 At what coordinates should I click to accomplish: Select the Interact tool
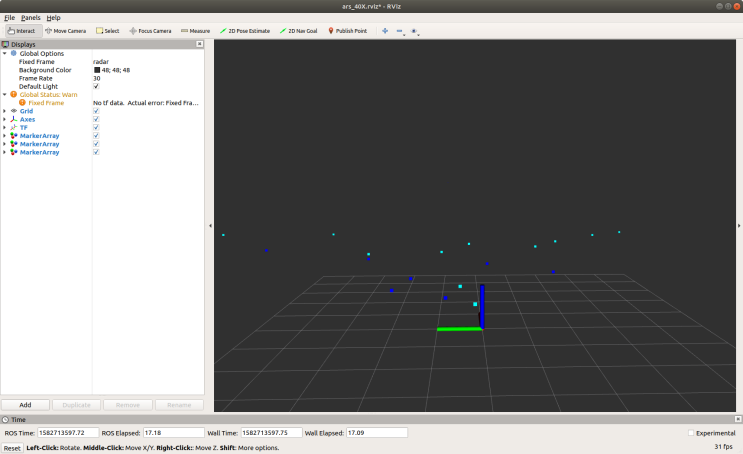(20, 31)
